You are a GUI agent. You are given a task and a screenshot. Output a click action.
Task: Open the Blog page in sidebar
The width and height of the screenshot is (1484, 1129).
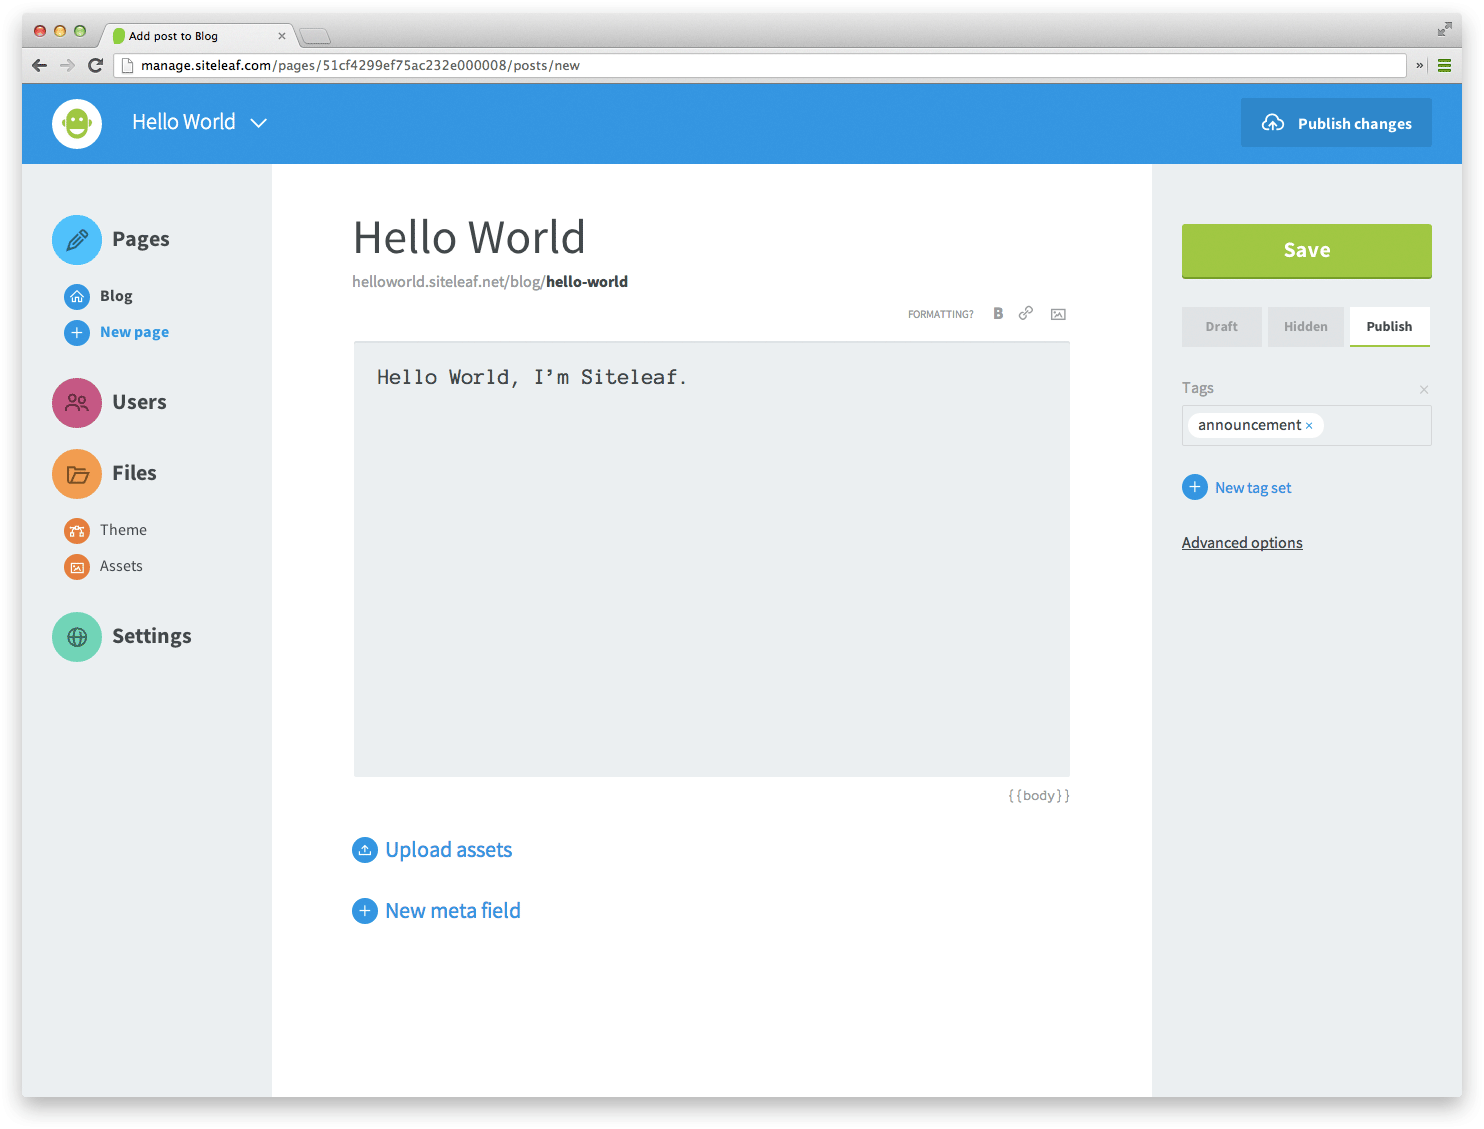[116, 296]
